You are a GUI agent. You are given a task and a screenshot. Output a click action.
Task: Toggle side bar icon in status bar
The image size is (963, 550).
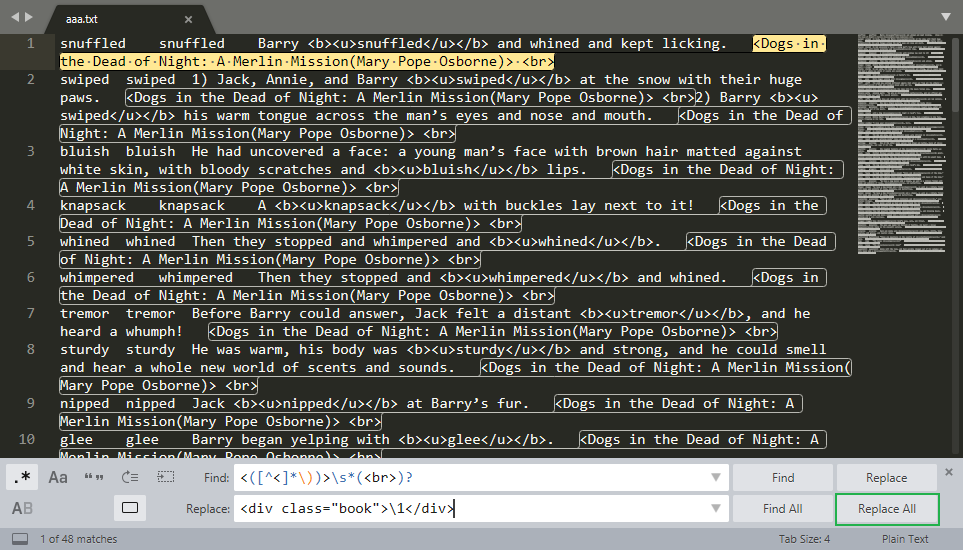click(x=20, y=539)
